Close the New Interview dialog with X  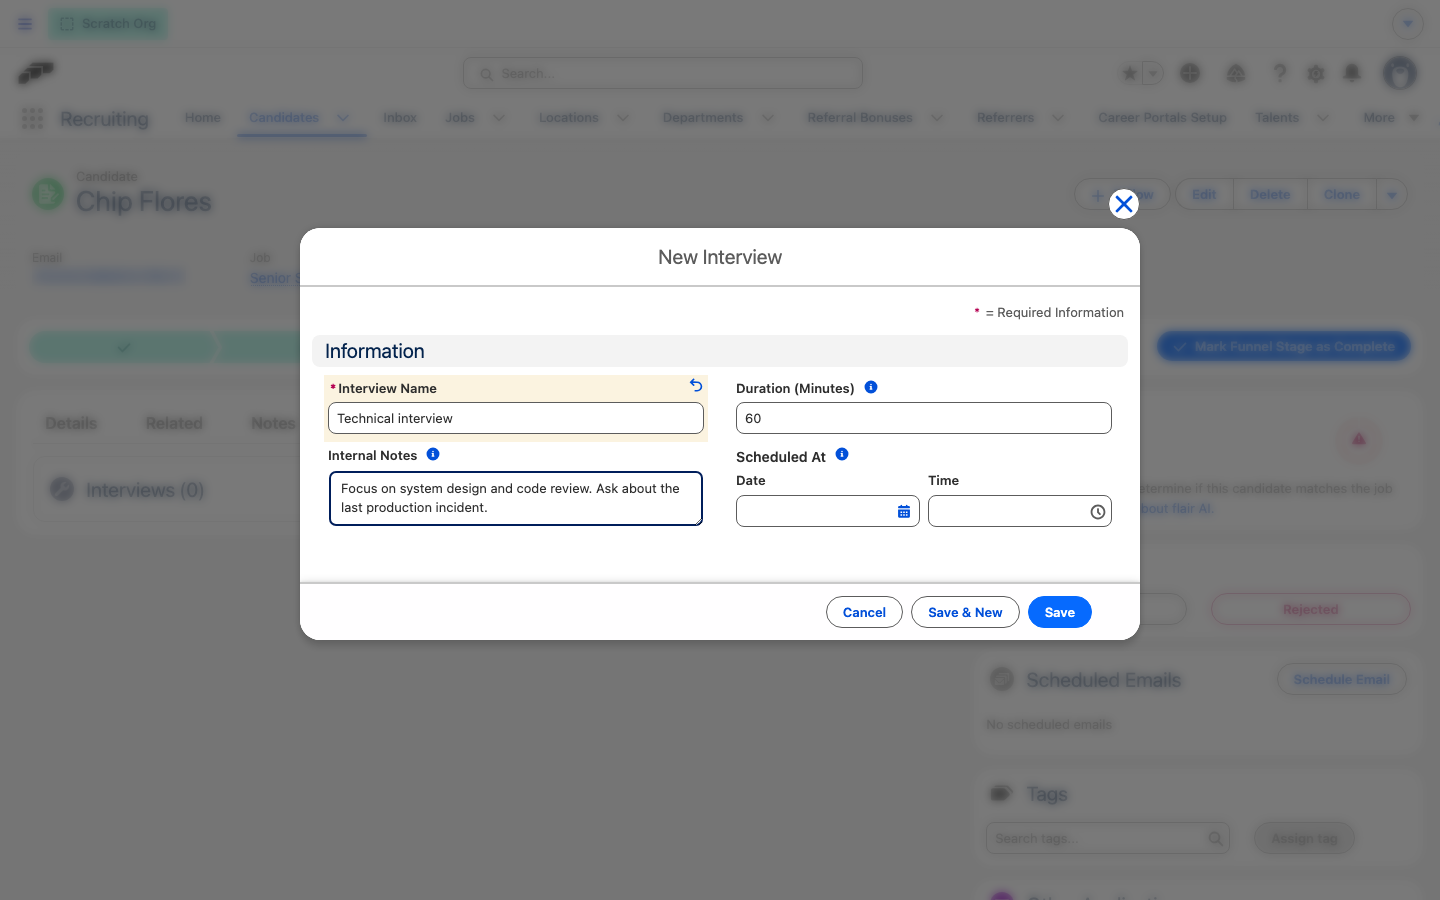[1124, 204]
